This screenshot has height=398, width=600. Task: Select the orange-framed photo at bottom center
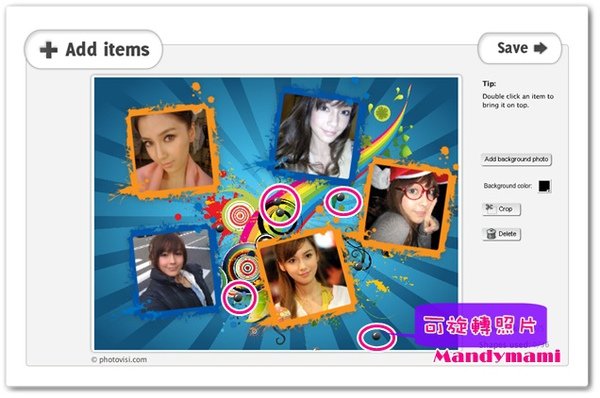307,277
